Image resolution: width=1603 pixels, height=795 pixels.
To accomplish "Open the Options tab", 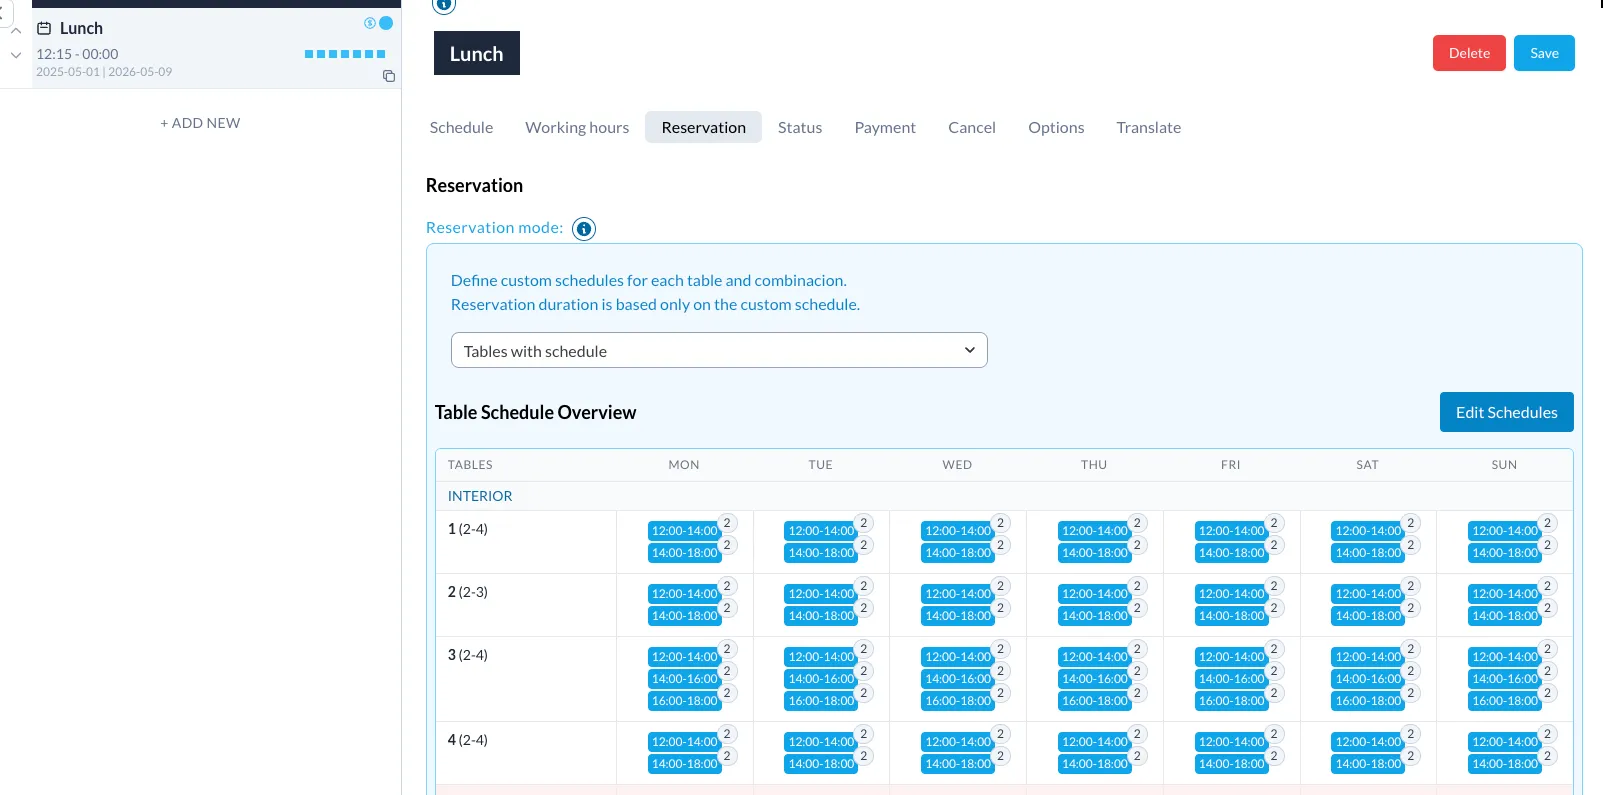I will pos(1056,127).
